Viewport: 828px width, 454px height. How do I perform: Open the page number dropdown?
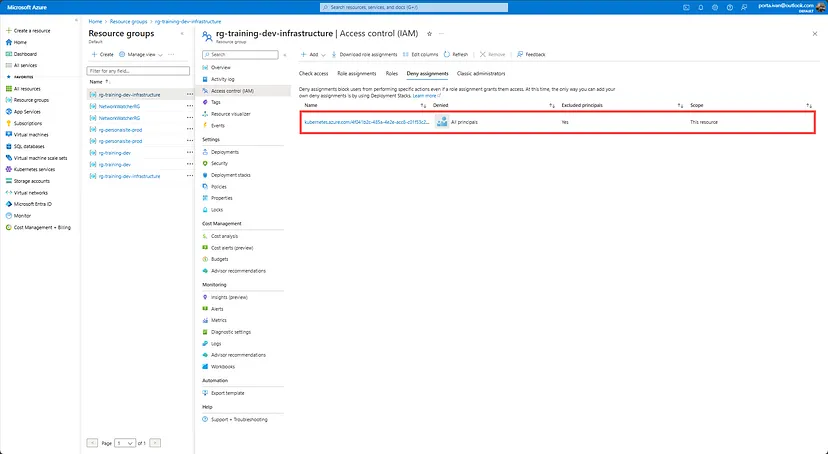[x=125, y=443]
